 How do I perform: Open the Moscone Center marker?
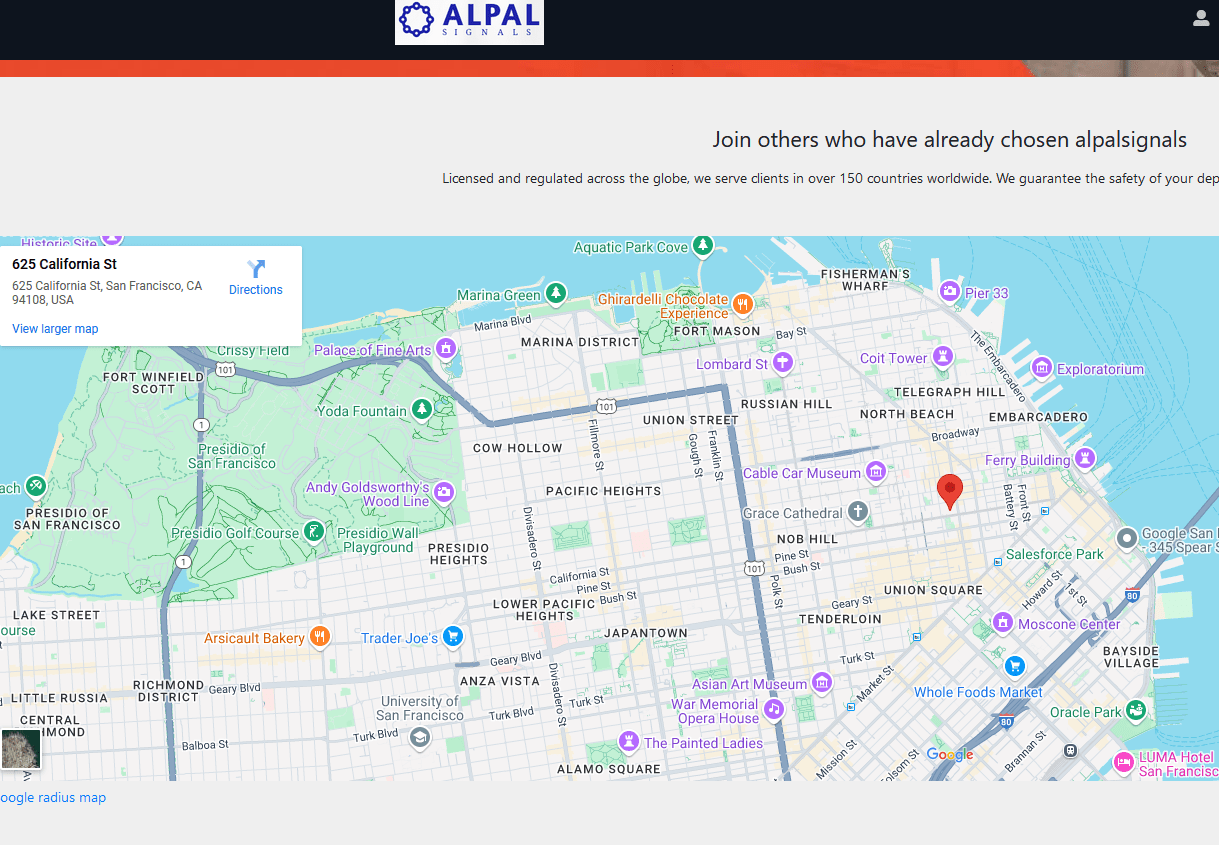[1003, 624]
